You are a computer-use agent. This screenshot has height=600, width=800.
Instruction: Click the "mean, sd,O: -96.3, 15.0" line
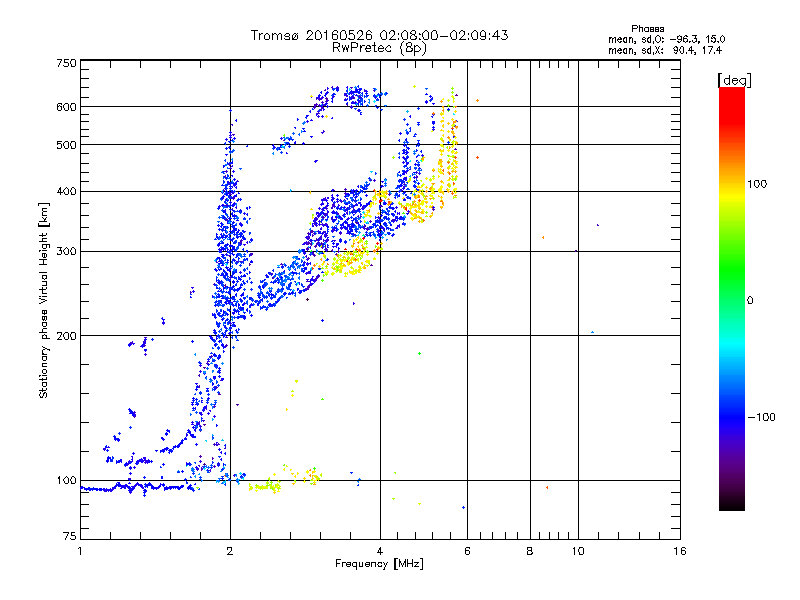pos(666,39)
